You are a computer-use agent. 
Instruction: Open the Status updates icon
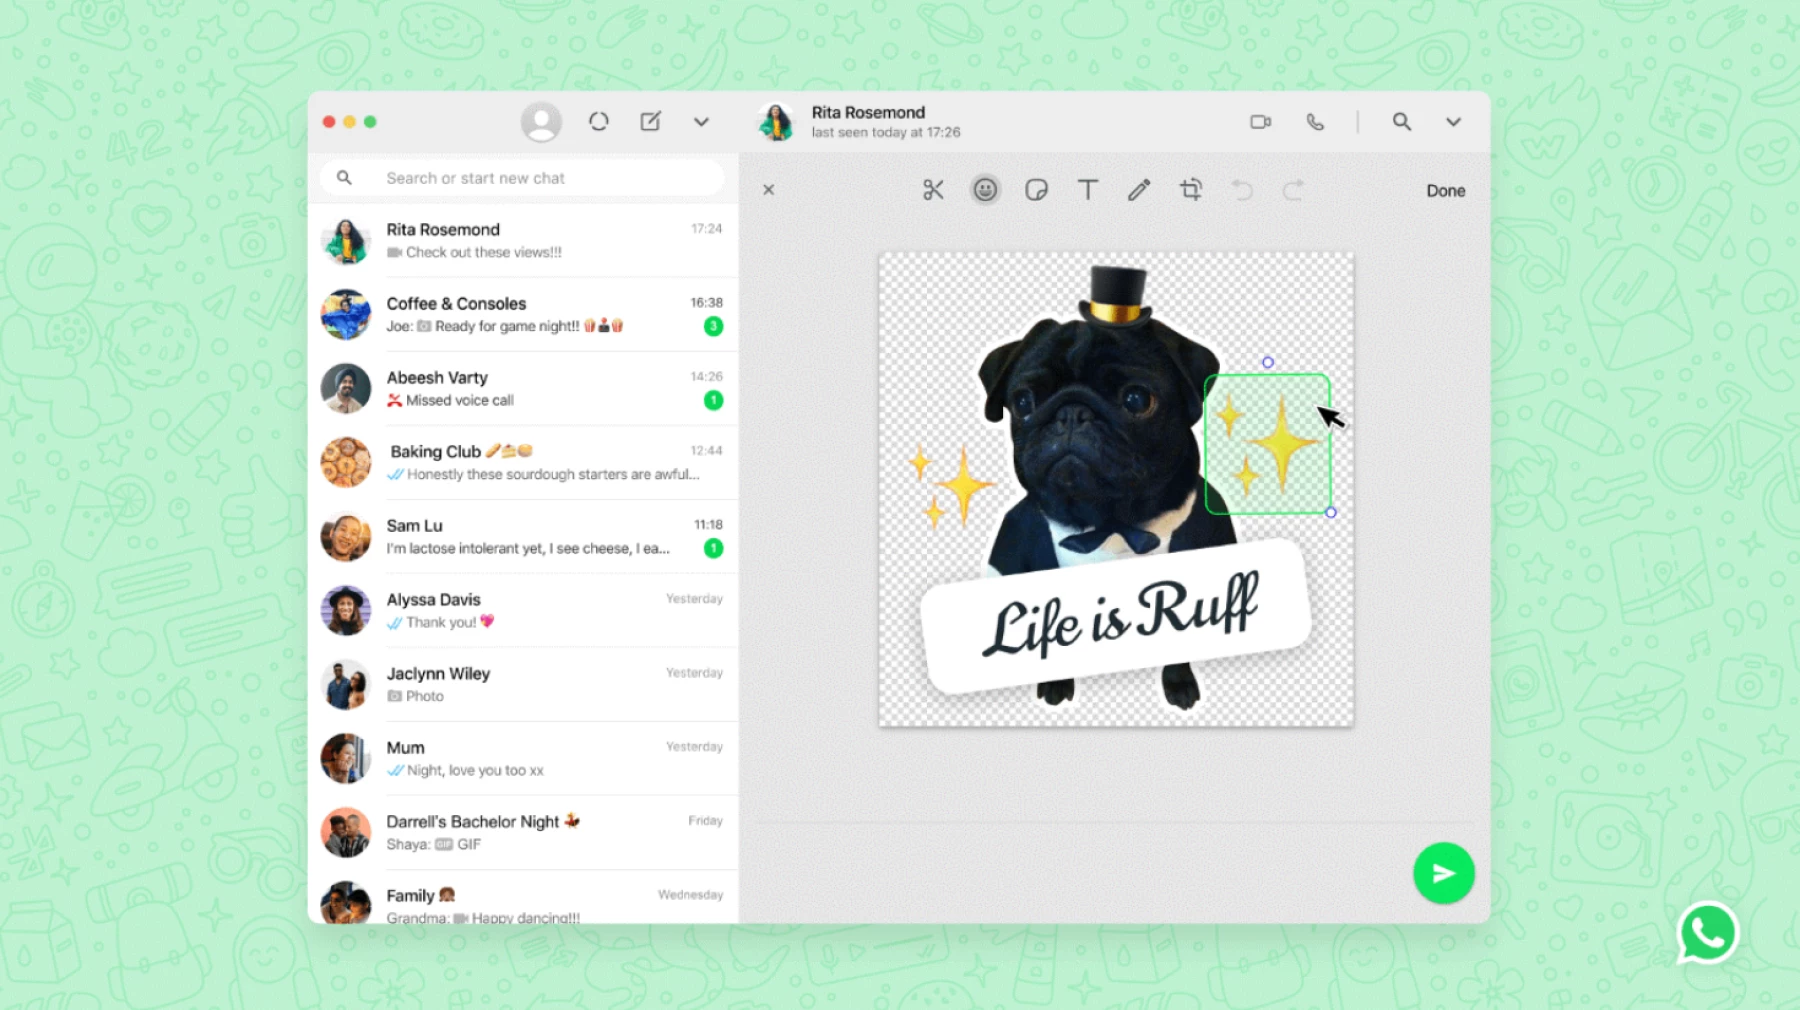[599, 120]
